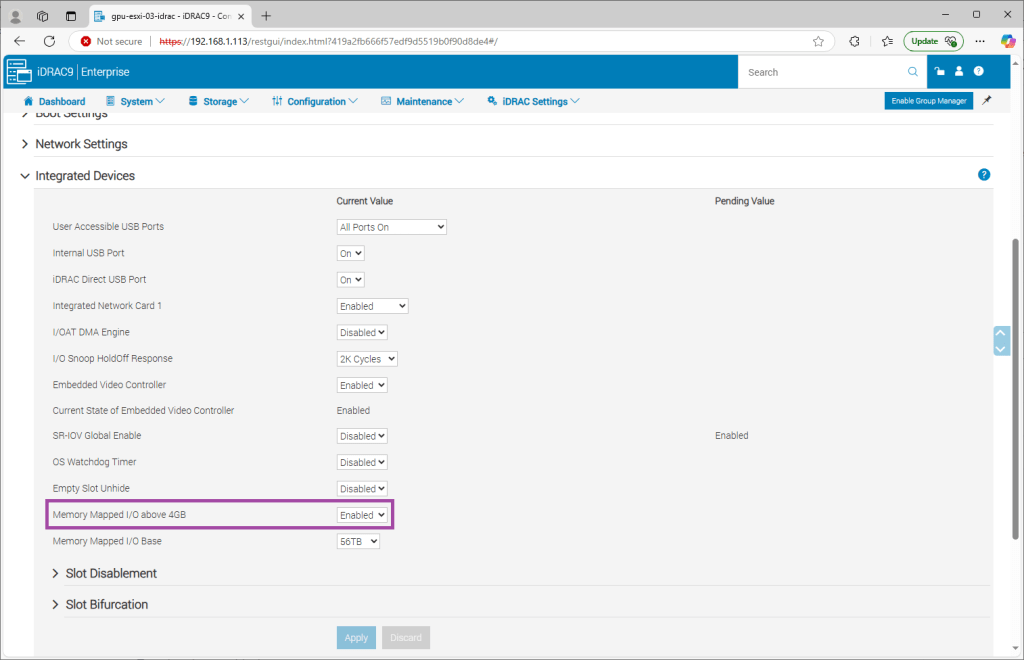Favorite this page using the star icon

click(818, 41)
